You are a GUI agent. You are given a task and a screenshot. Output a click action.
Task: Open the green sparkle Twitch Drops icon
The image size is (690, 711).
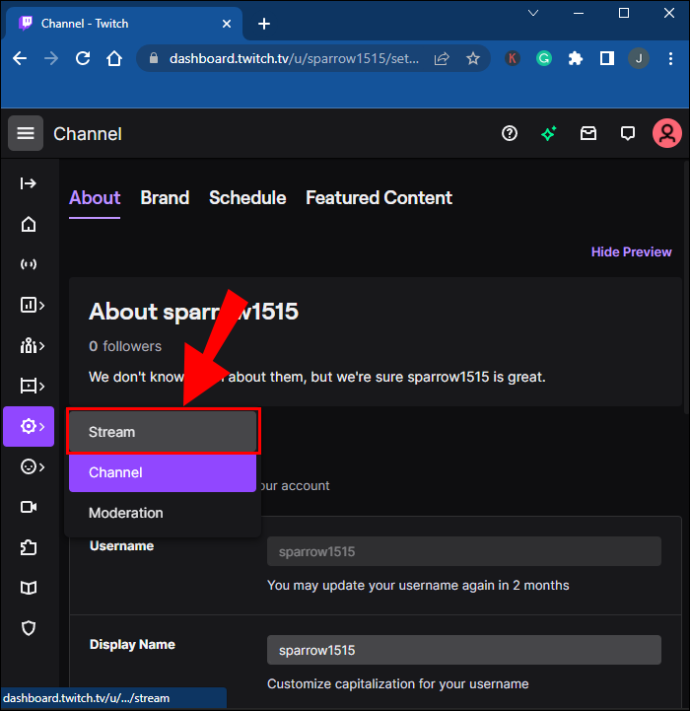tap(549, 133)
